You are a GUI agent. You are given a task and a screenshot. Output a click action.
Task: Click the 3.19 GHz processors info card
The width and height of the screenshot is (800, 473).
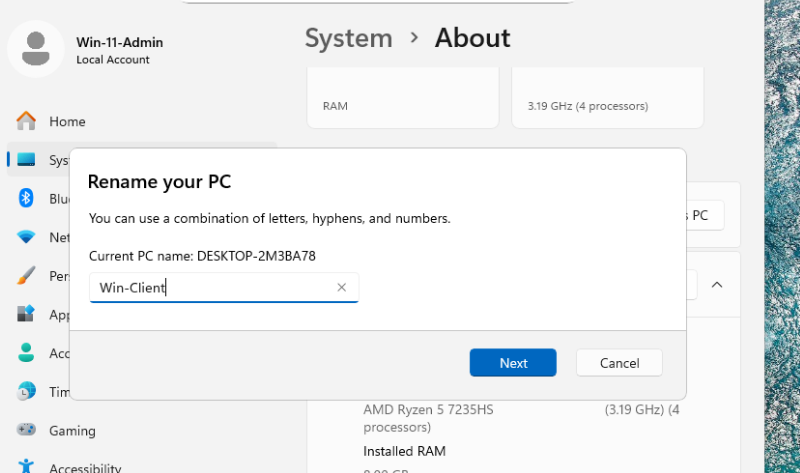click(x=607, y=98)
